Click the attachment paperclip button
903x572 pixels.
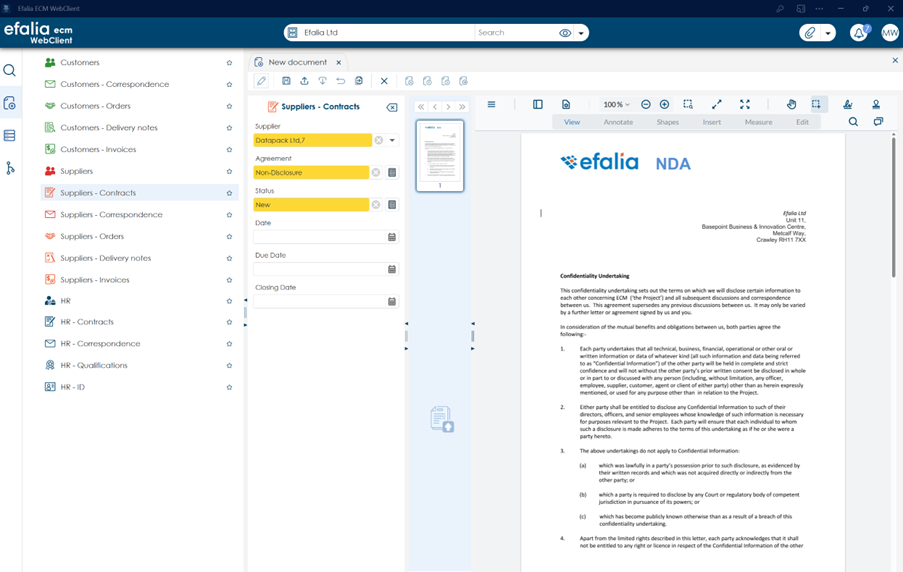(810, 33)
